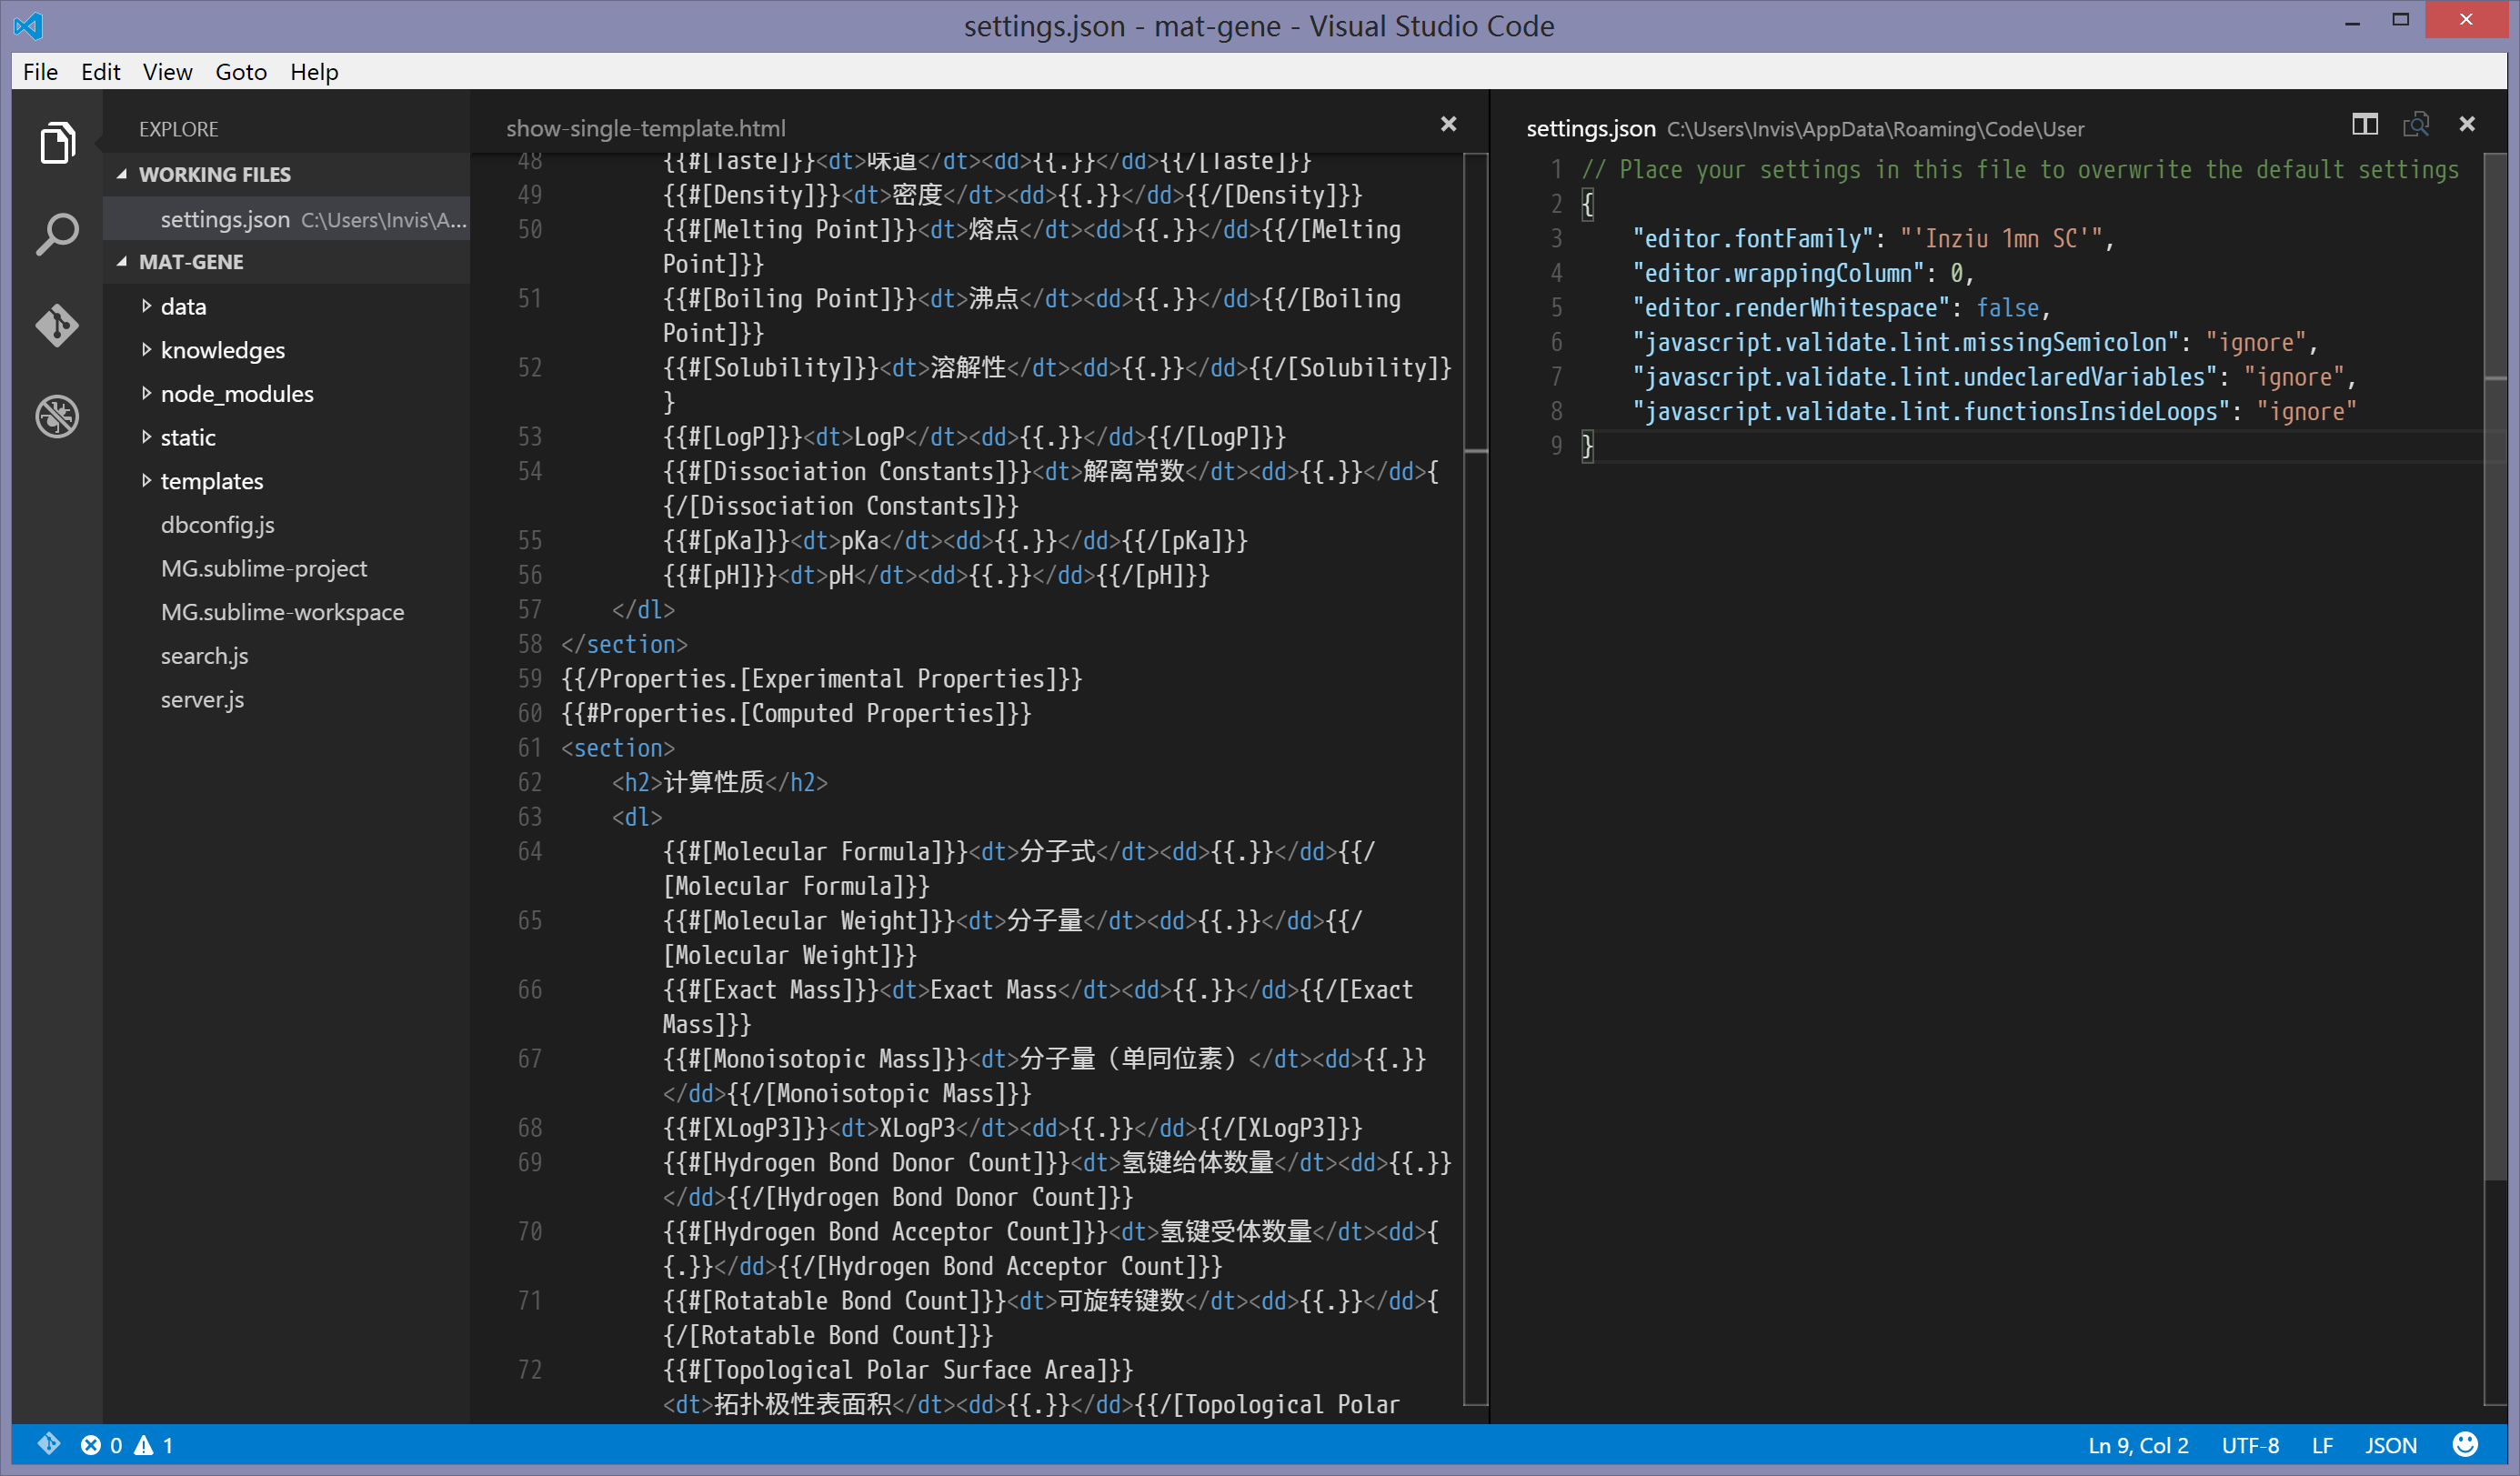Show errors count in status bar

coord(102,1445)
